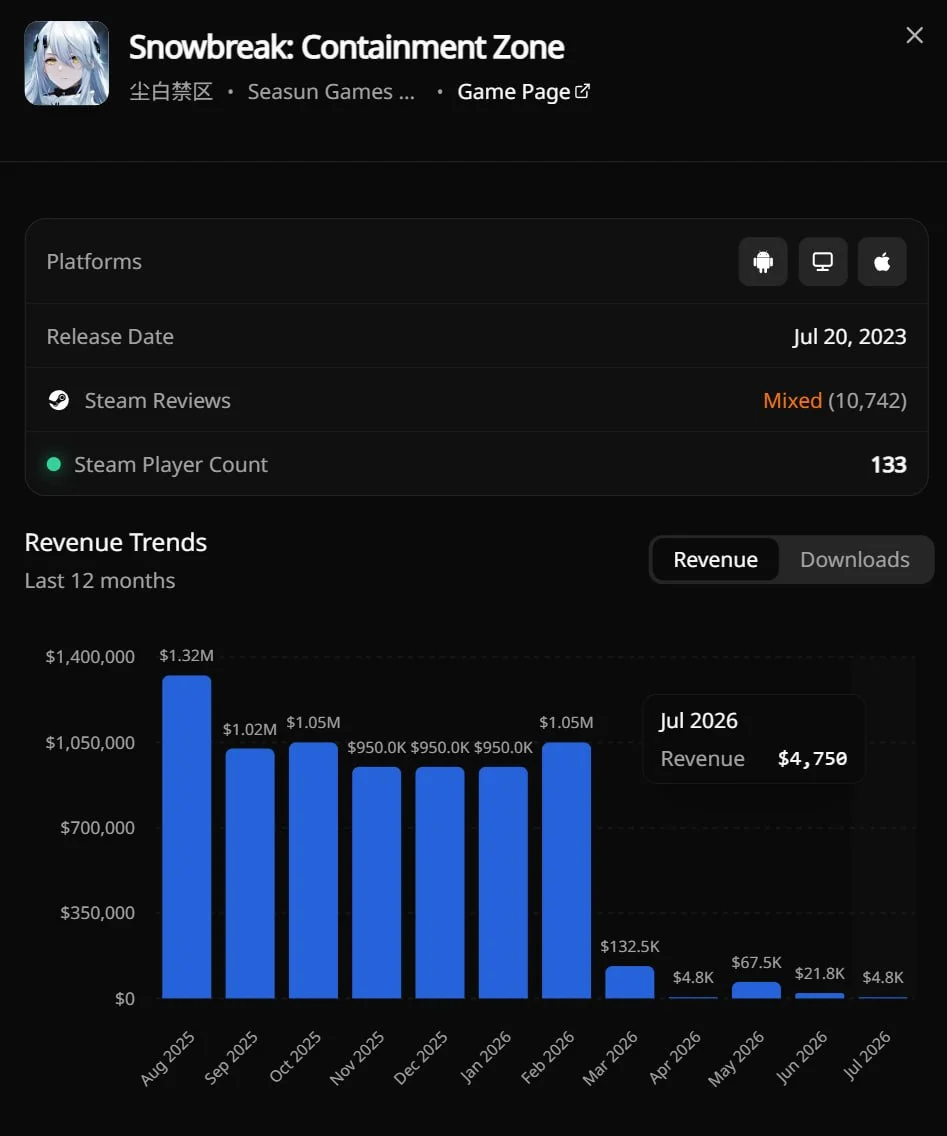Click the desktop PC platform icon
This screenshot has width=947, height=1136.
click(x=822, y=262)
